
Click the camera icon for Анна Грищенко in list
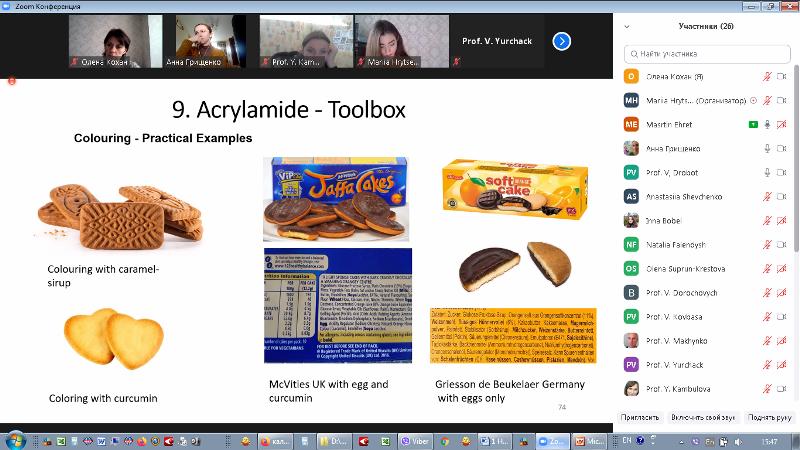(782, 148)
